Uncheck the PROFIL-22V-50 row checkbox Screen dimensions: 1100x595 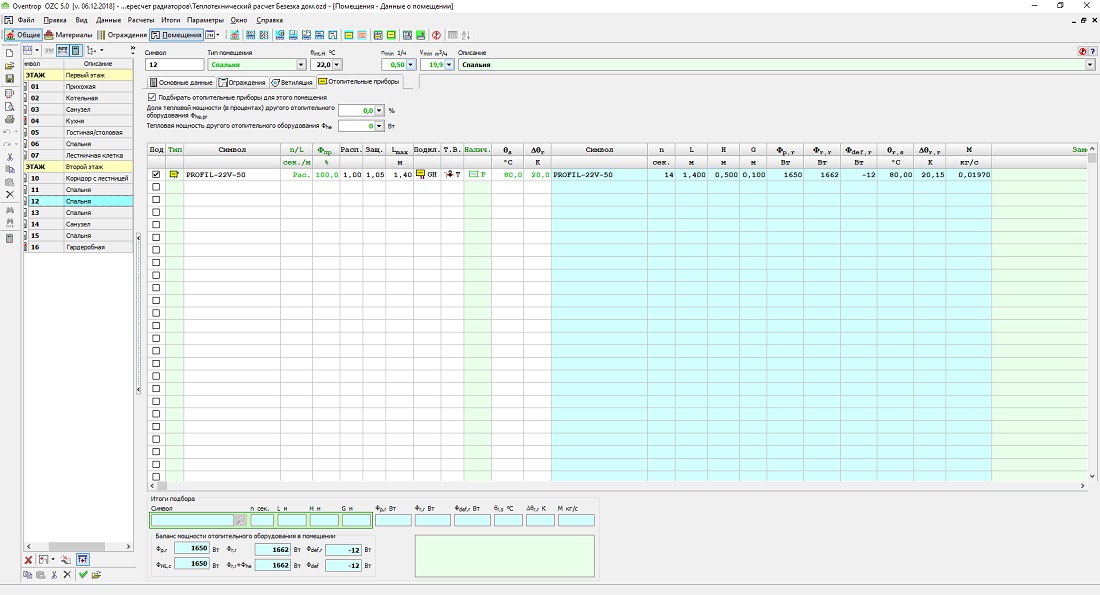click(155, 174)
